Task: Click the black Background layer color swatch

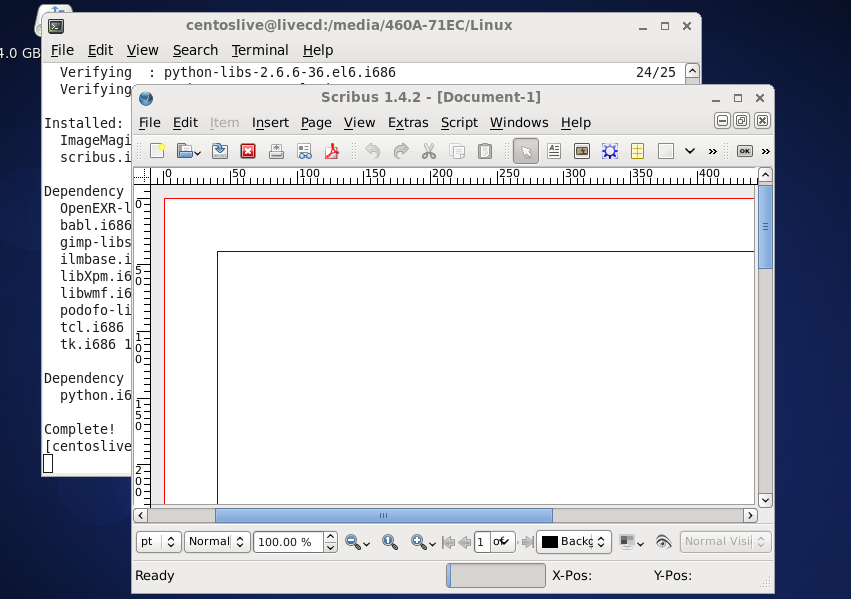Action: point(550,541)
